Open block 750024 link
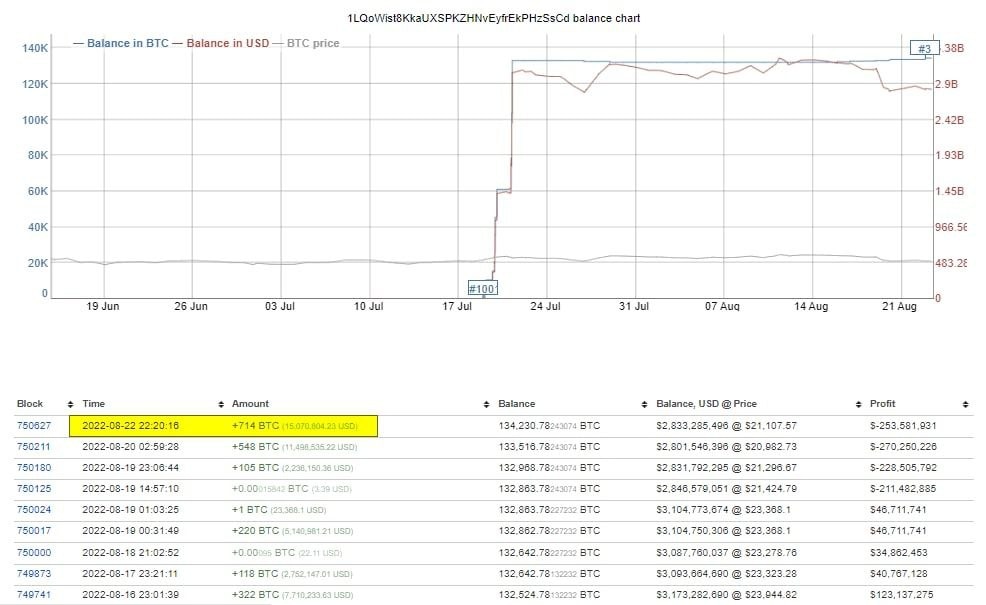The image size is (986, 605). (x=34, y=510)
